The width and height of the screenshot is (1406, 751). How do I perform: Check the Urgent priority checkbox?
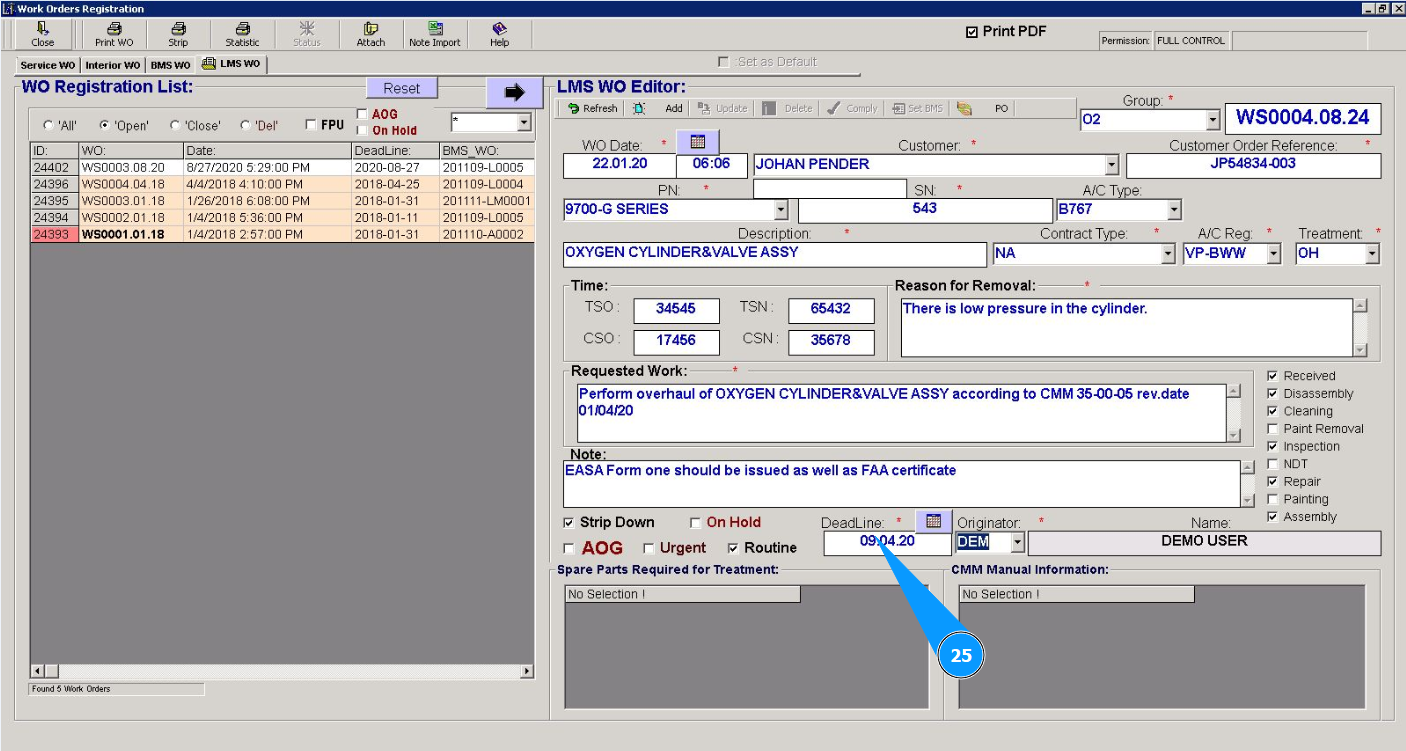[649, 549]
